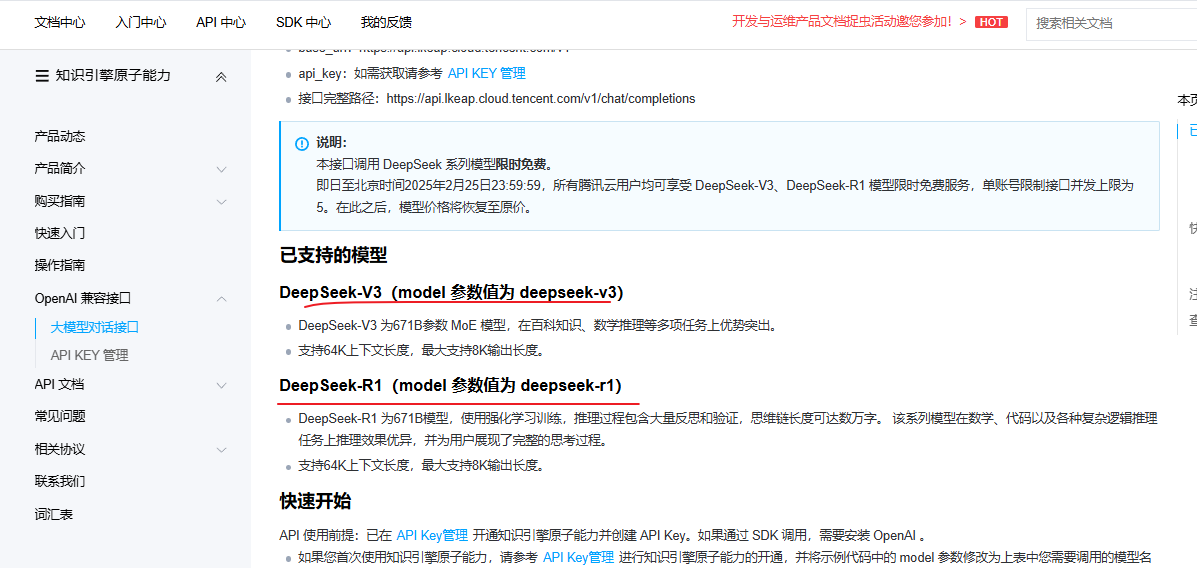Open the 文档中心 top menu
1197x568 pixels.
click(x=60, y=23)
